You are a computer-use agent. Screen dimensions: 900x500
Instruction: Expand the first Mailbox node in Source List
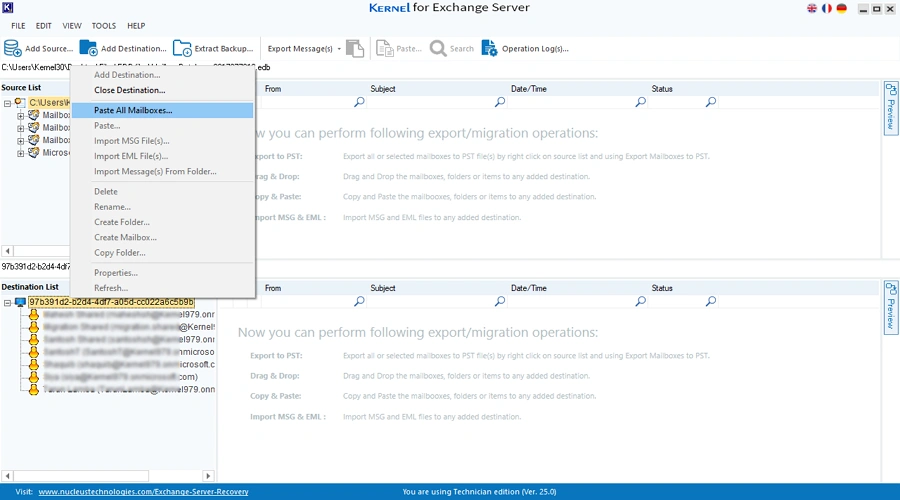[x=21, y=115]
